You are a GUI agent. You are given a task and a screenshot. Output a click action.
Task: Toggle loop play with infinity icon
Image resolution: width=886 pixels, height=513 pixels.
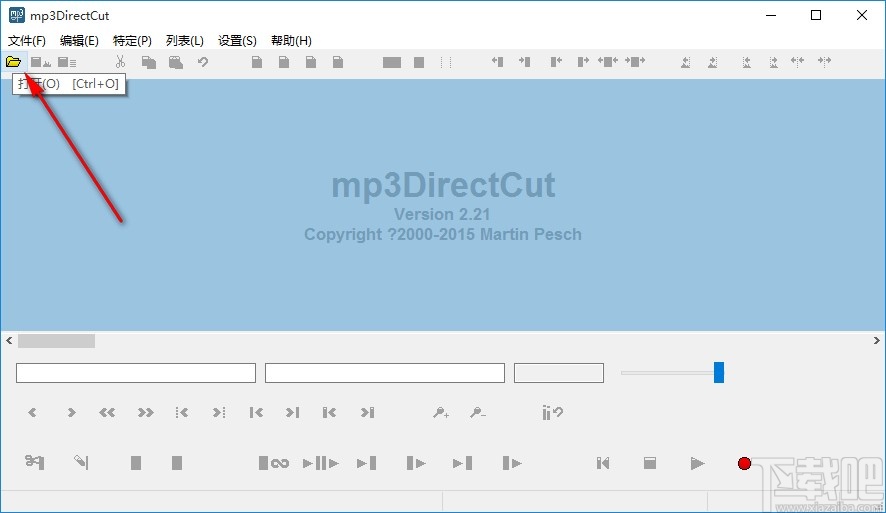coord(273,463)
